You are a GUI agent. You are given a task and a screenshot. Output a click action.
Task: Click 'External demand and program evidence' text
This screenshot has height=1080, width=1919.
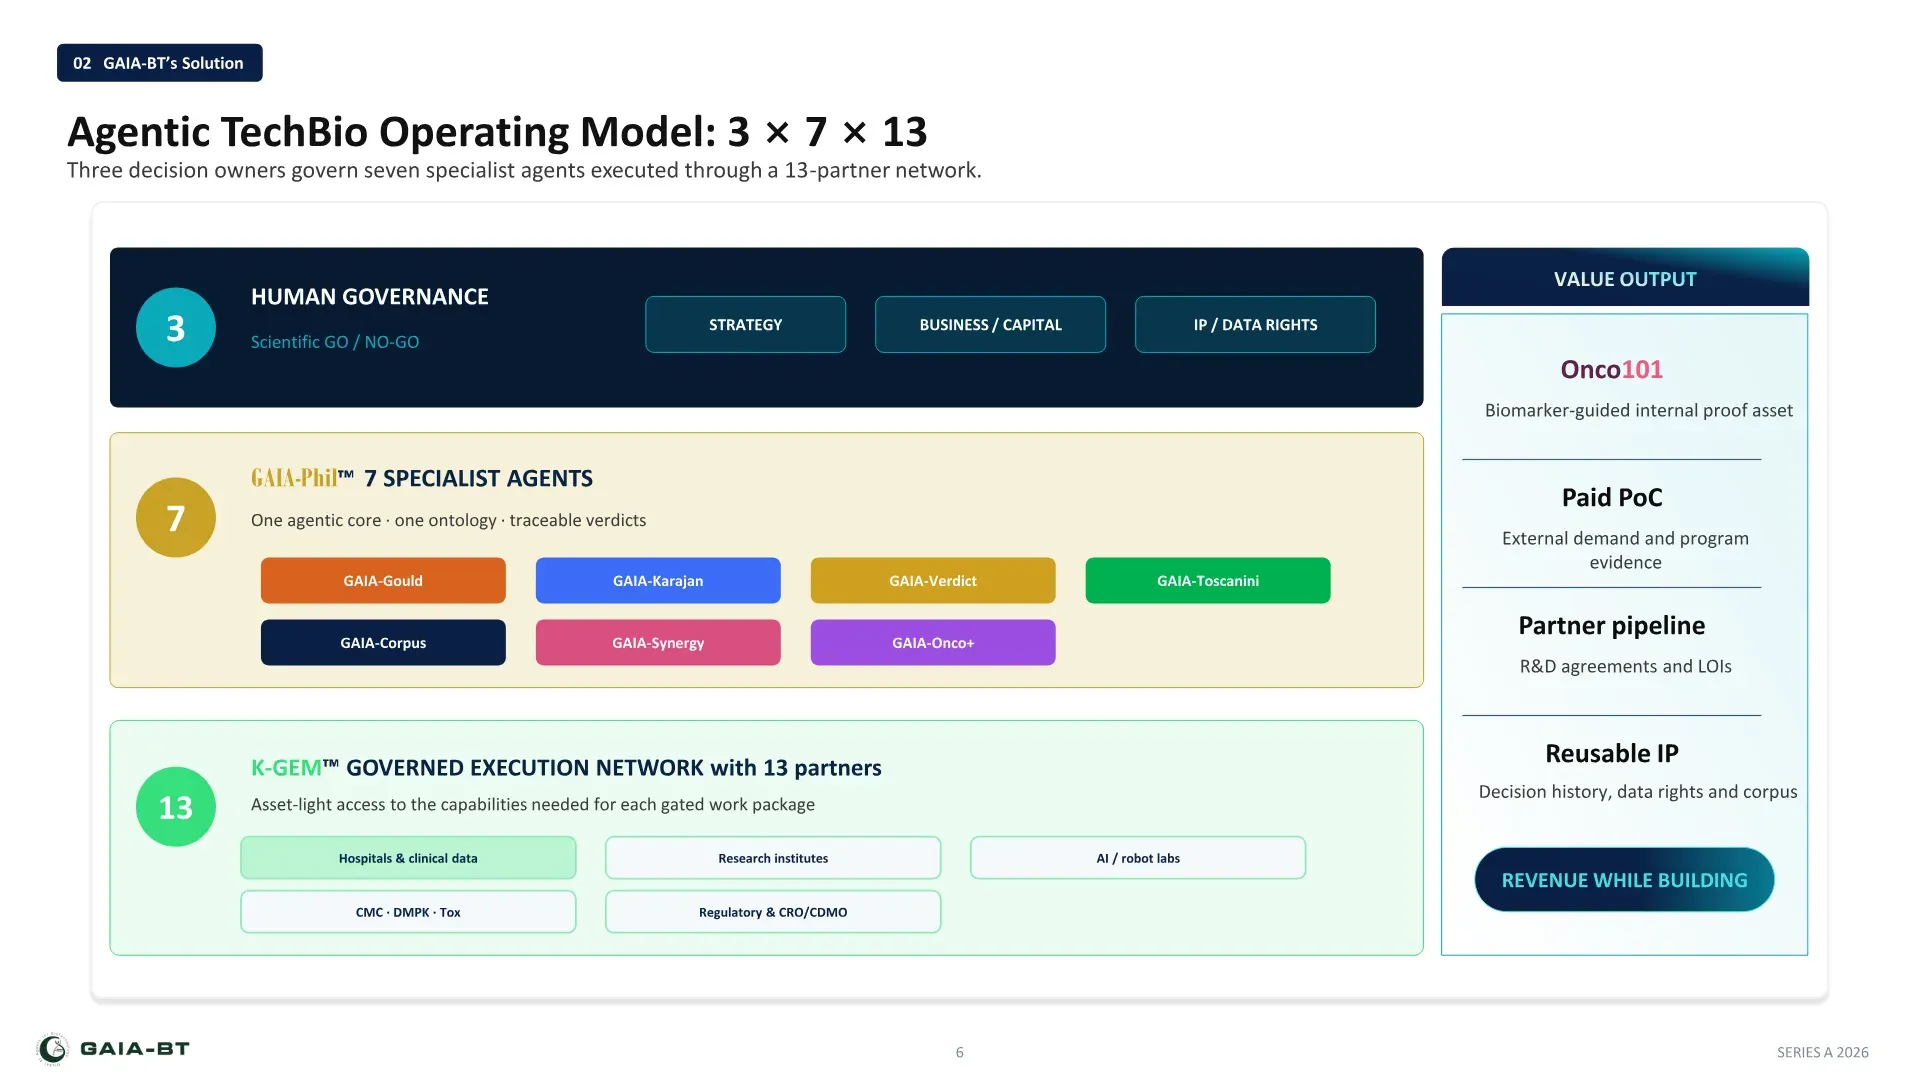coord(1626,550)
